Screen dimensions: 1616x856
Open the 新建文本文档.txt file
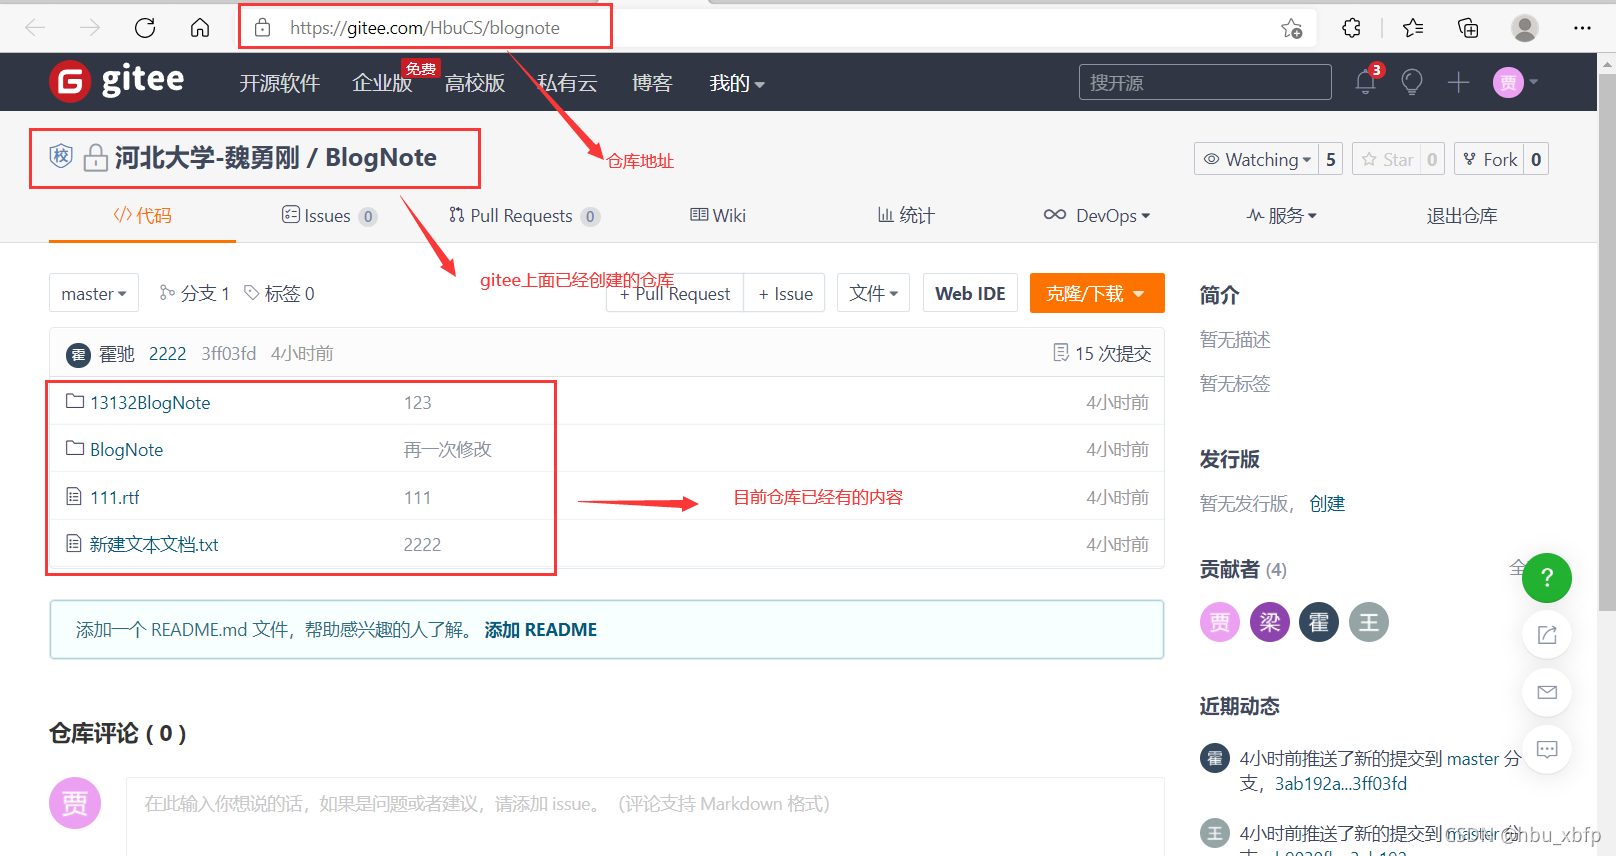tap(154, 544)
